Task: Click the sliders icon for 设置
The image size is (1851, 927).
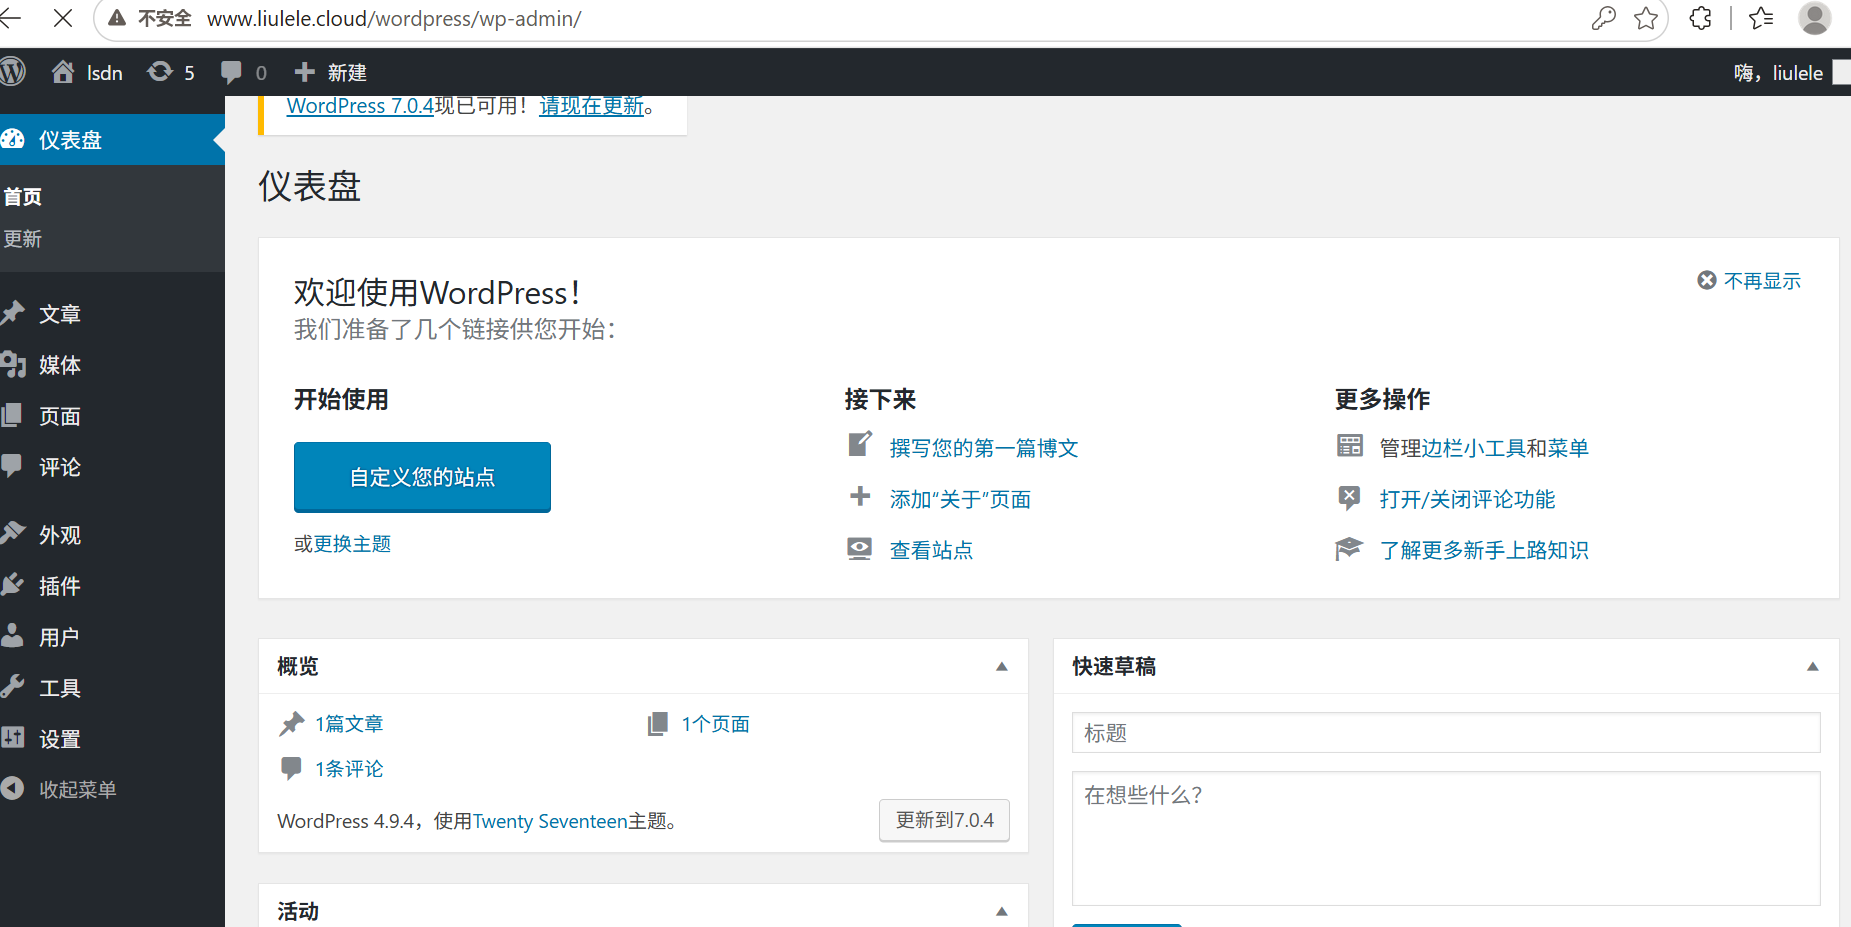Action: 12,738
